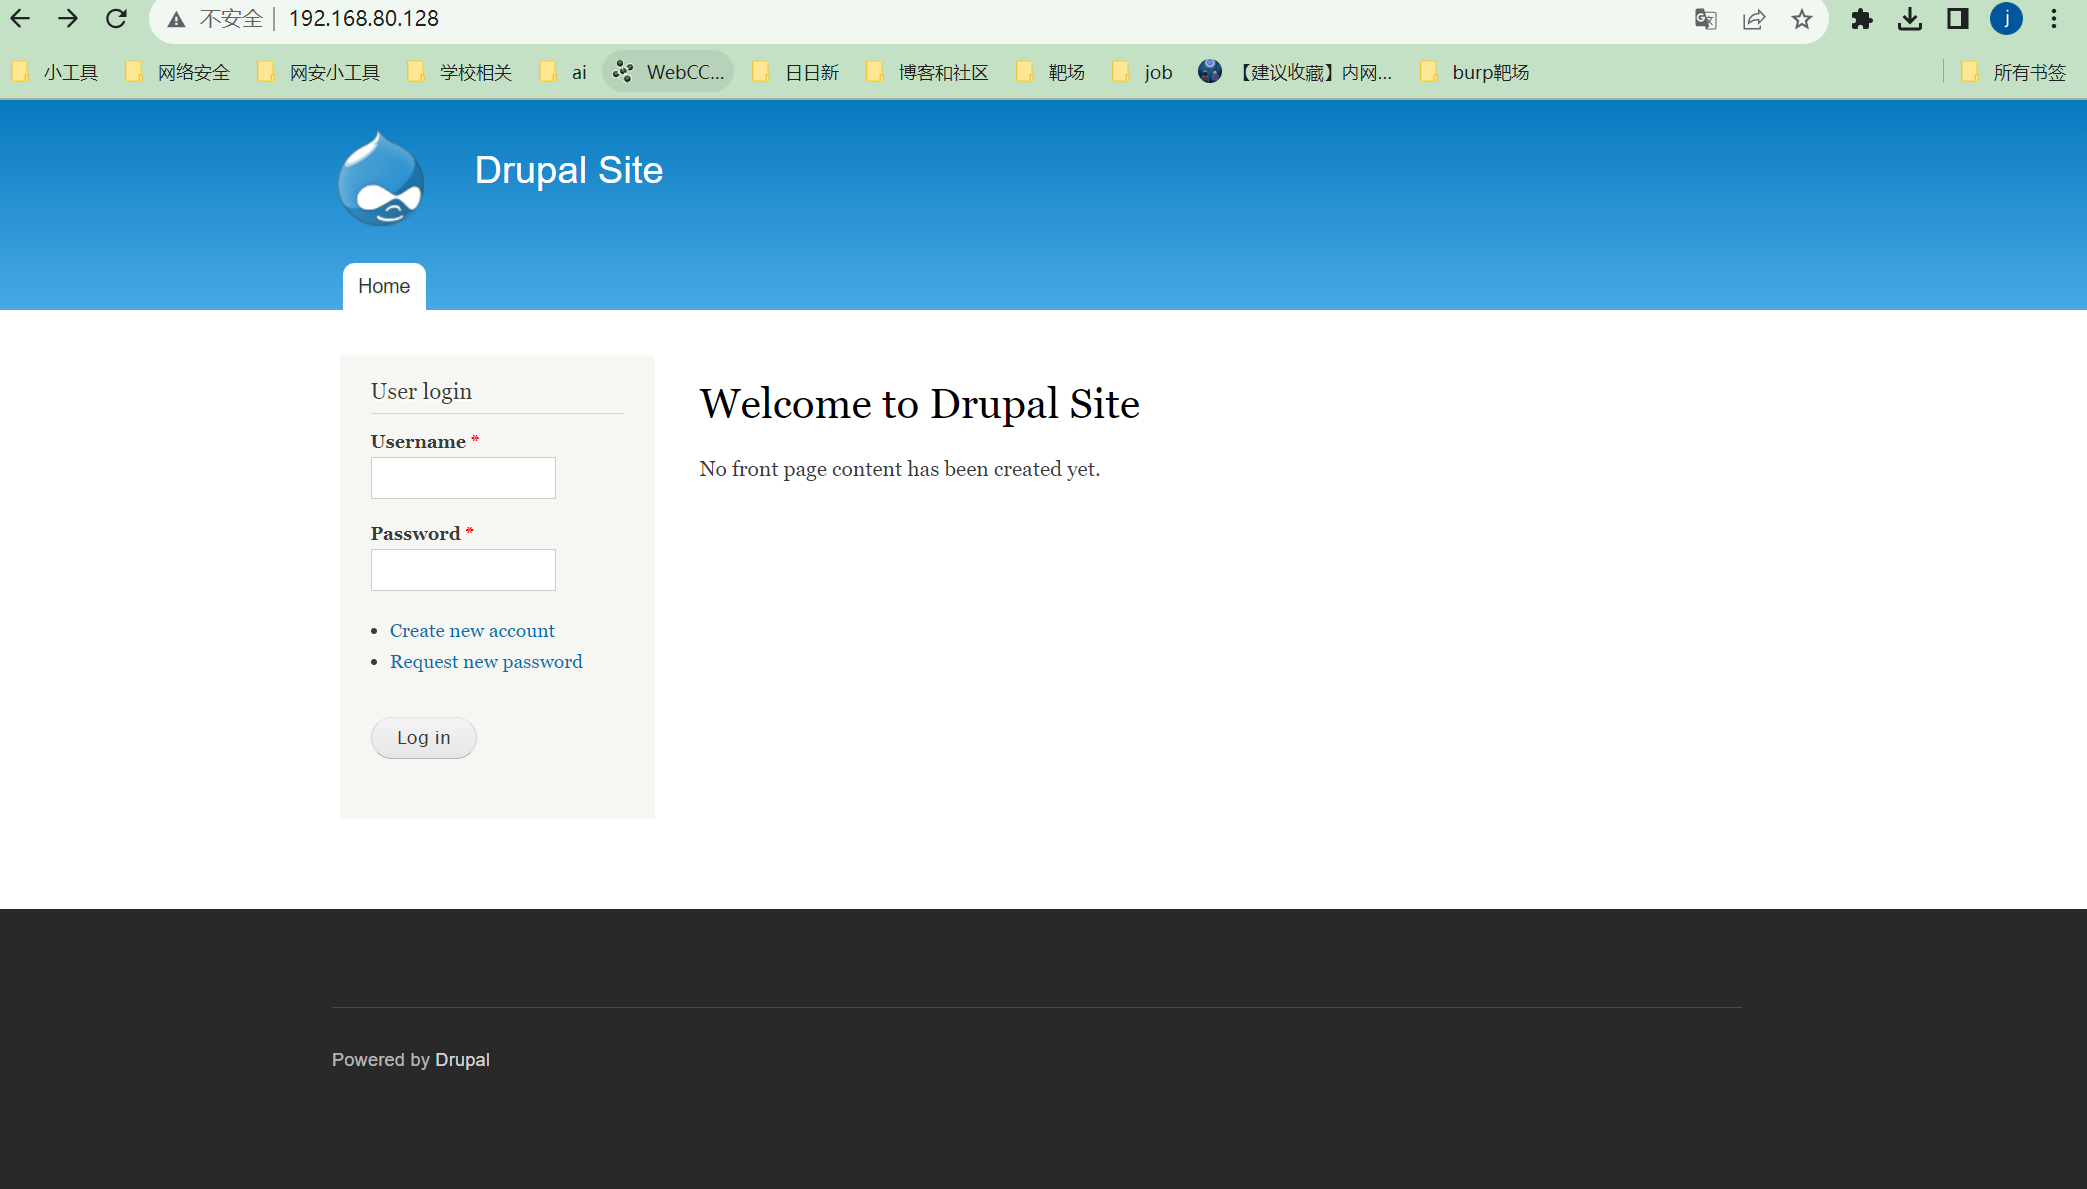The width and height of the screenshot is (2087, 1189).
Task: Open the profile avatar 'j'
Action: tap(2006, 19)
